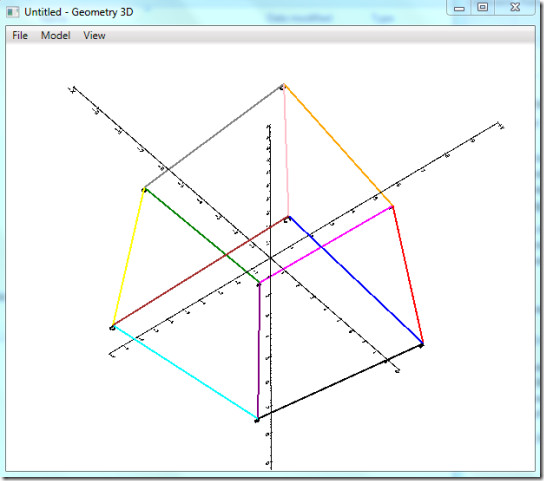Select the red edge of the cube
This screenshot has width=544, height=481.
click(408, 275)
